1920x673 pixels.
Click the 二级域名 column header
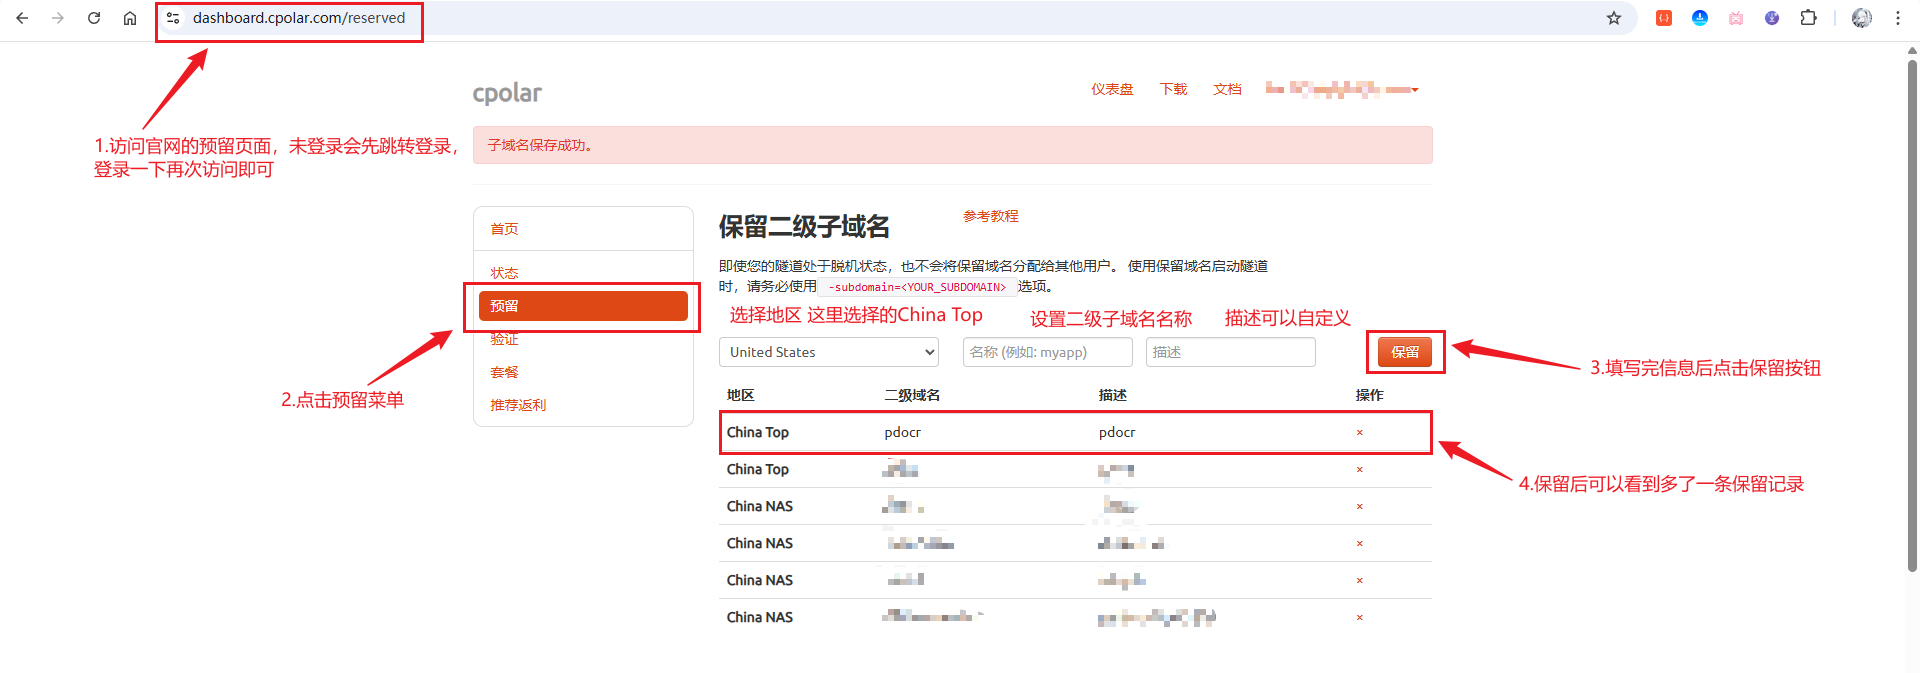[912, 395]
